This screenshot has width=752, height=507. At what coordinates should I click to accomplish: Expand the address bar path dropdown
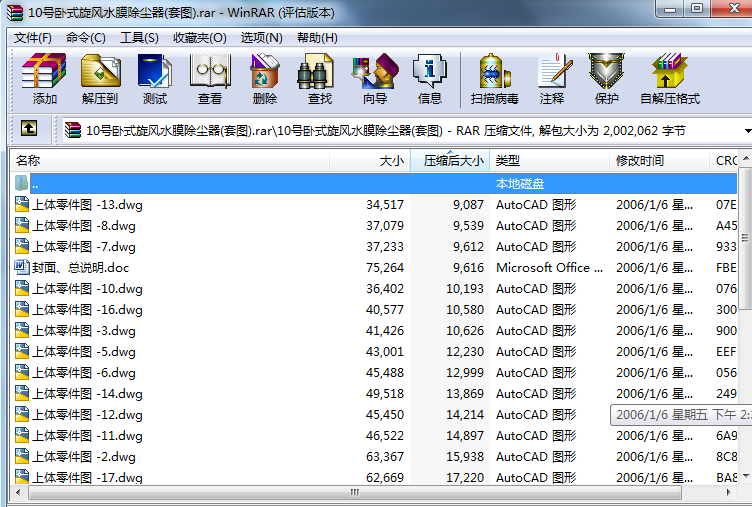click(747, 131)
